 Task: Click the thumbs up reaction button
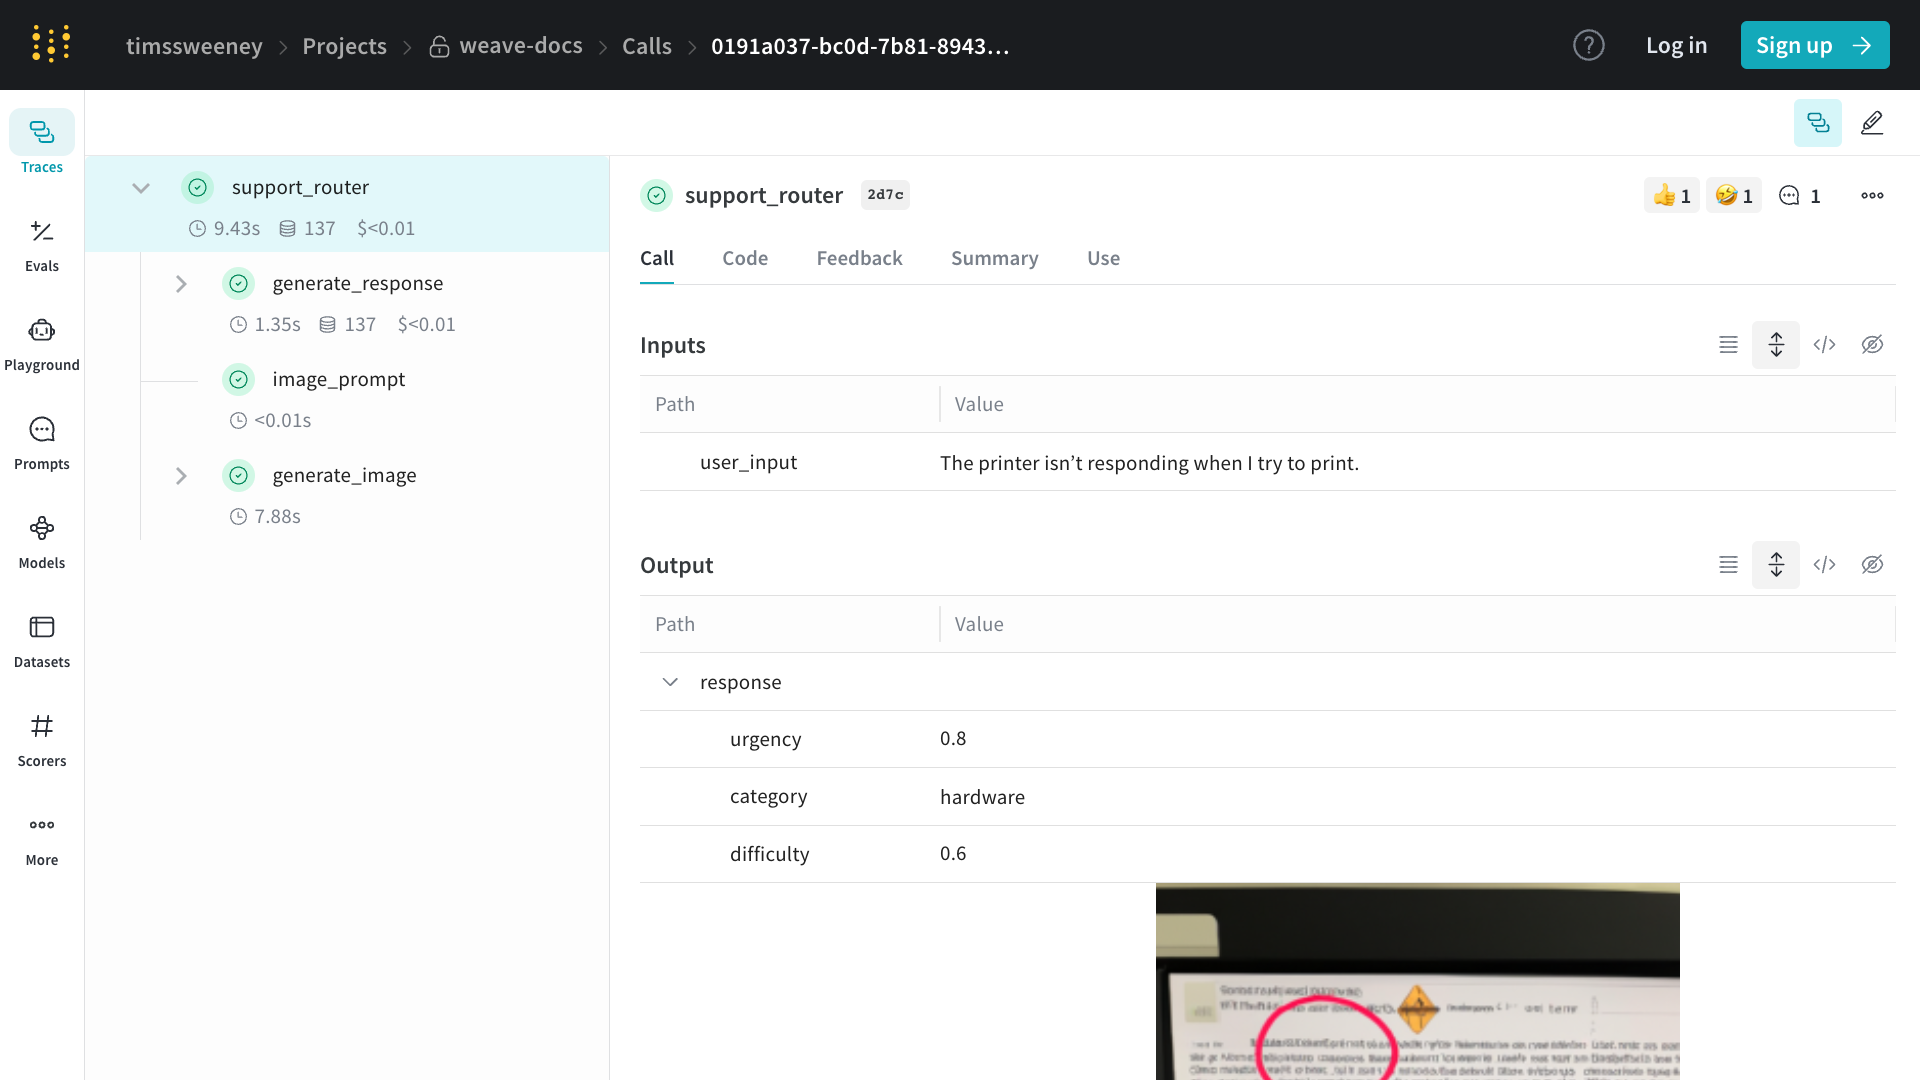click(1671, 195)
